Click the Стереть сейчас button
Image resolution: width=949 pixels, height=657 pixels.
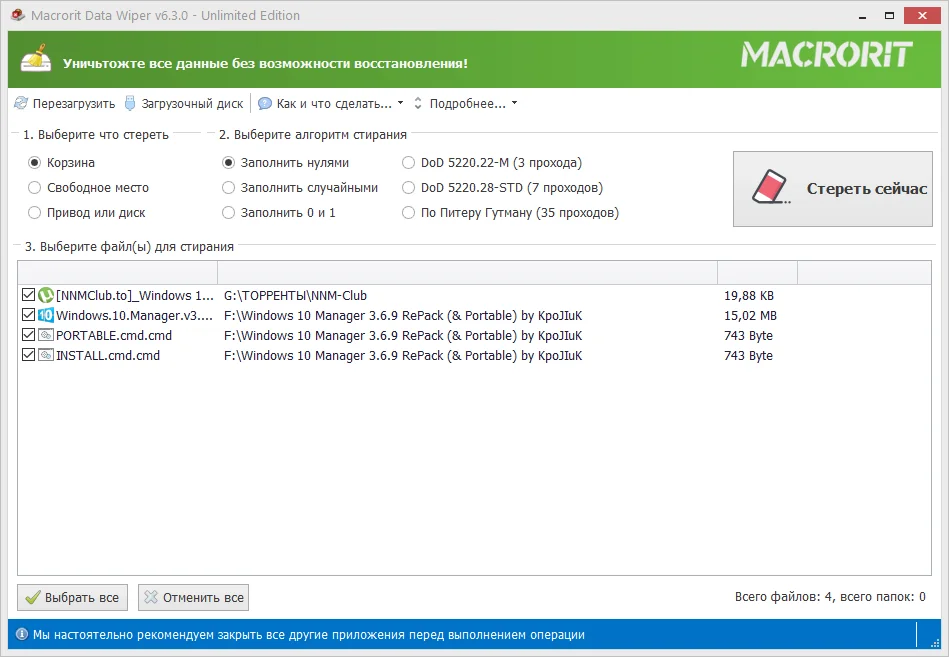(x=832, y=189)
